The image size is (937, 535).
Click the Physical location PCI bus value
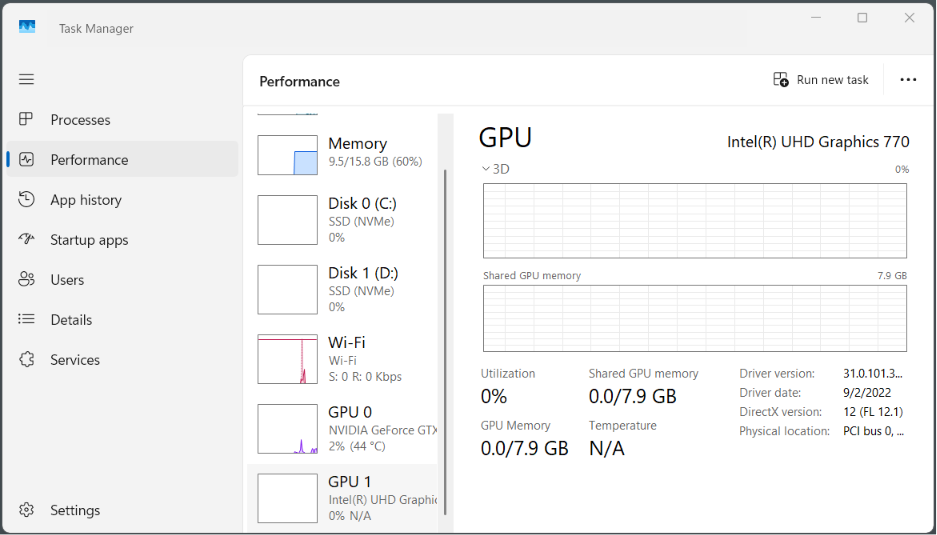(874, 431)
